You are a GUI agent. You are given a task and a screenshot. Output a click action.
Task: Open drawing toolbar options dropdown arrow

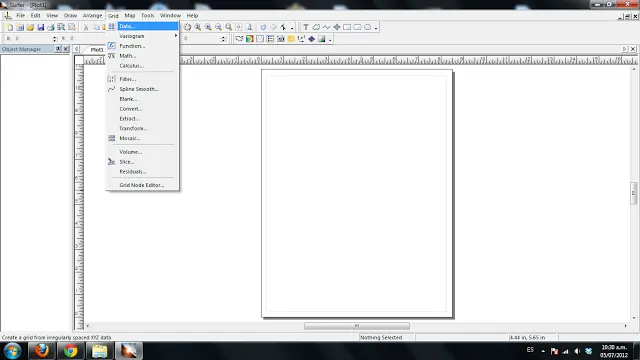(376, 28)
